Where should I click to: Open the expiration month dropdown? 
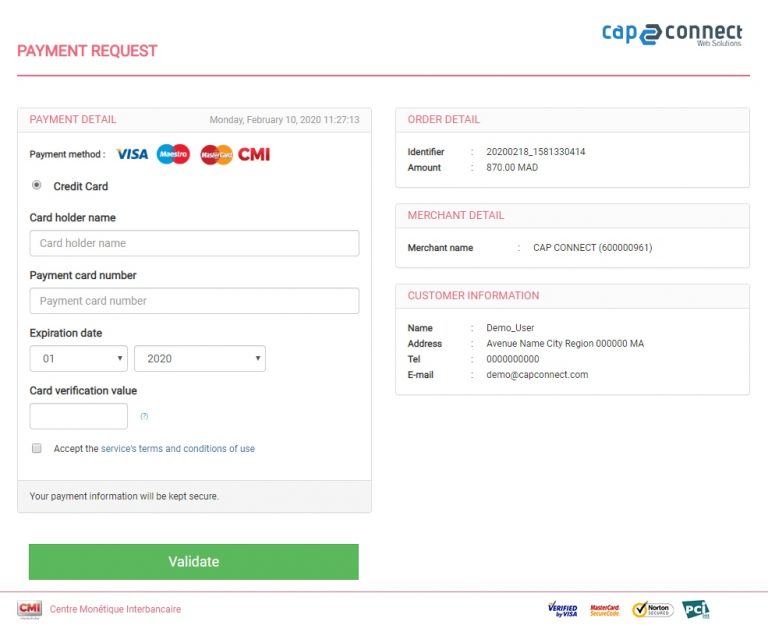tap(79, 358)
